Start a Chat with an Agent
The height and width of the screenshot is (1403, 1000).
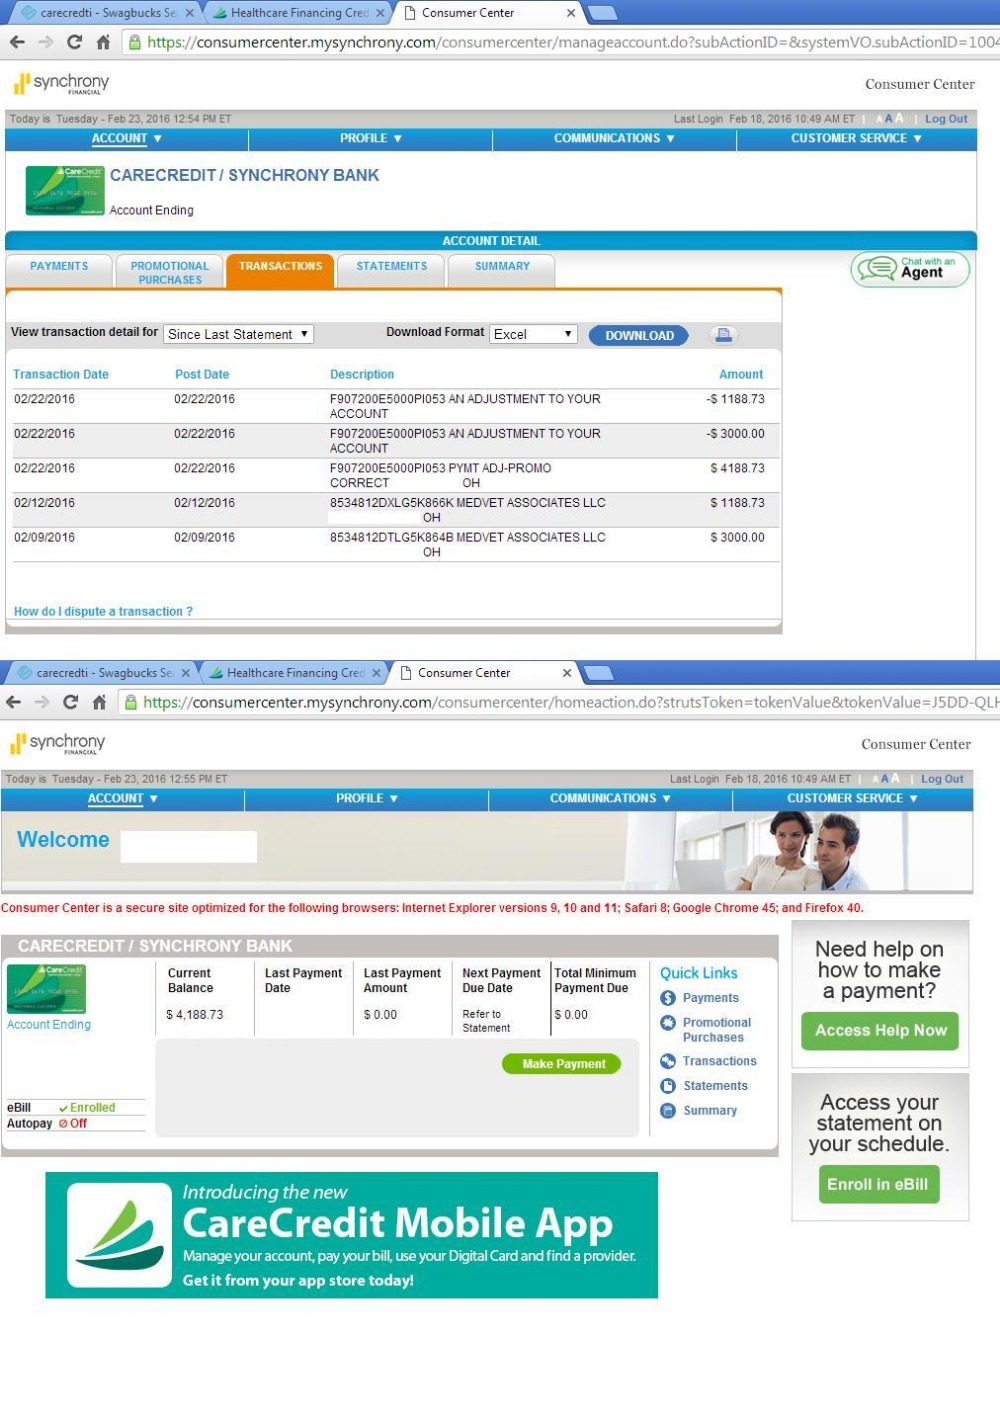click(910, 268)
